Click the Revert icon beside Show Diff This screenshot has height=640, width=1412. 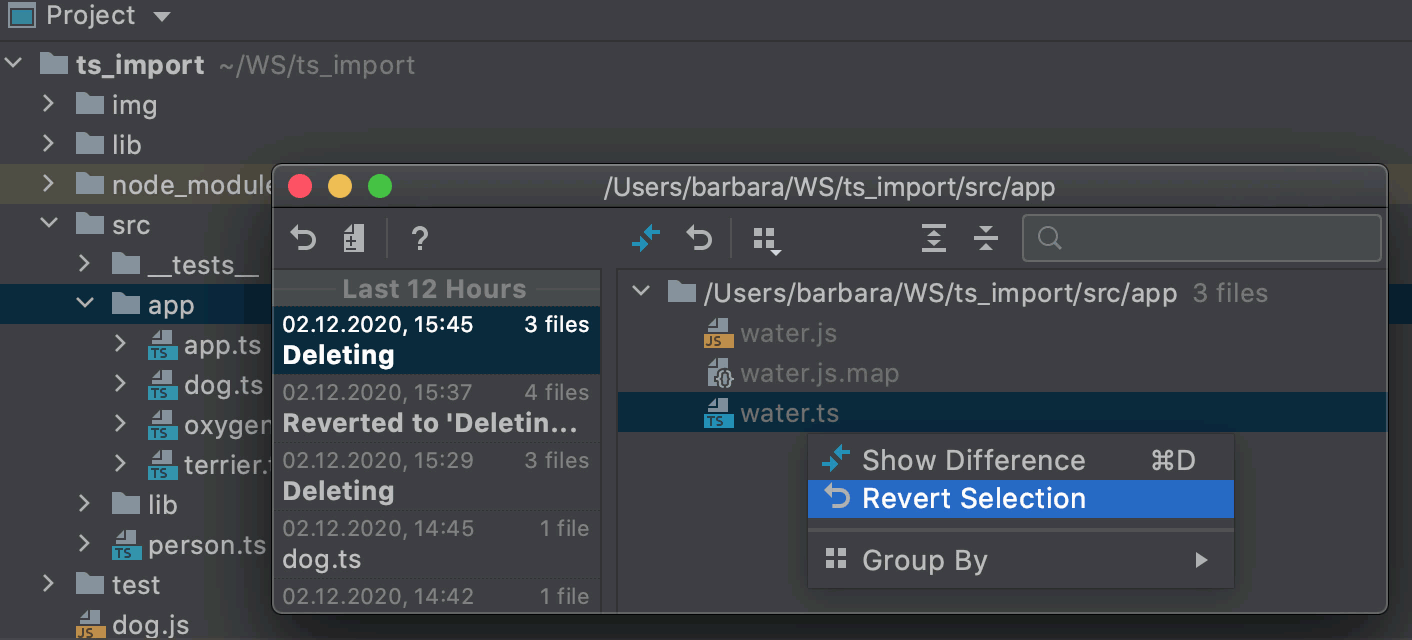pos(699,239)
